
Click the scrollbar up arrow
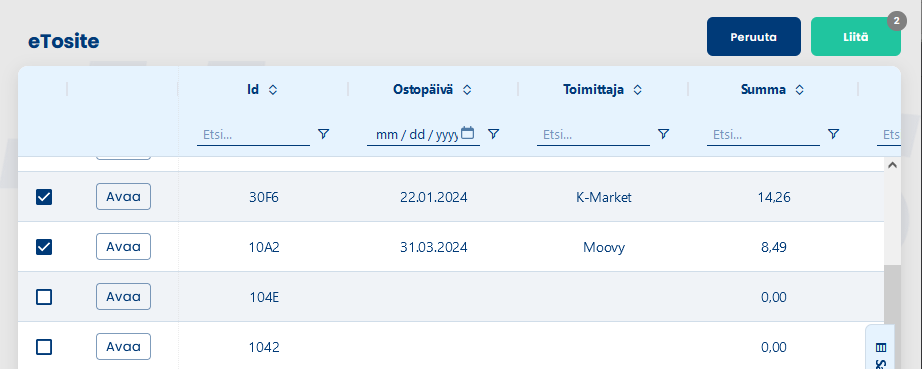892,165
